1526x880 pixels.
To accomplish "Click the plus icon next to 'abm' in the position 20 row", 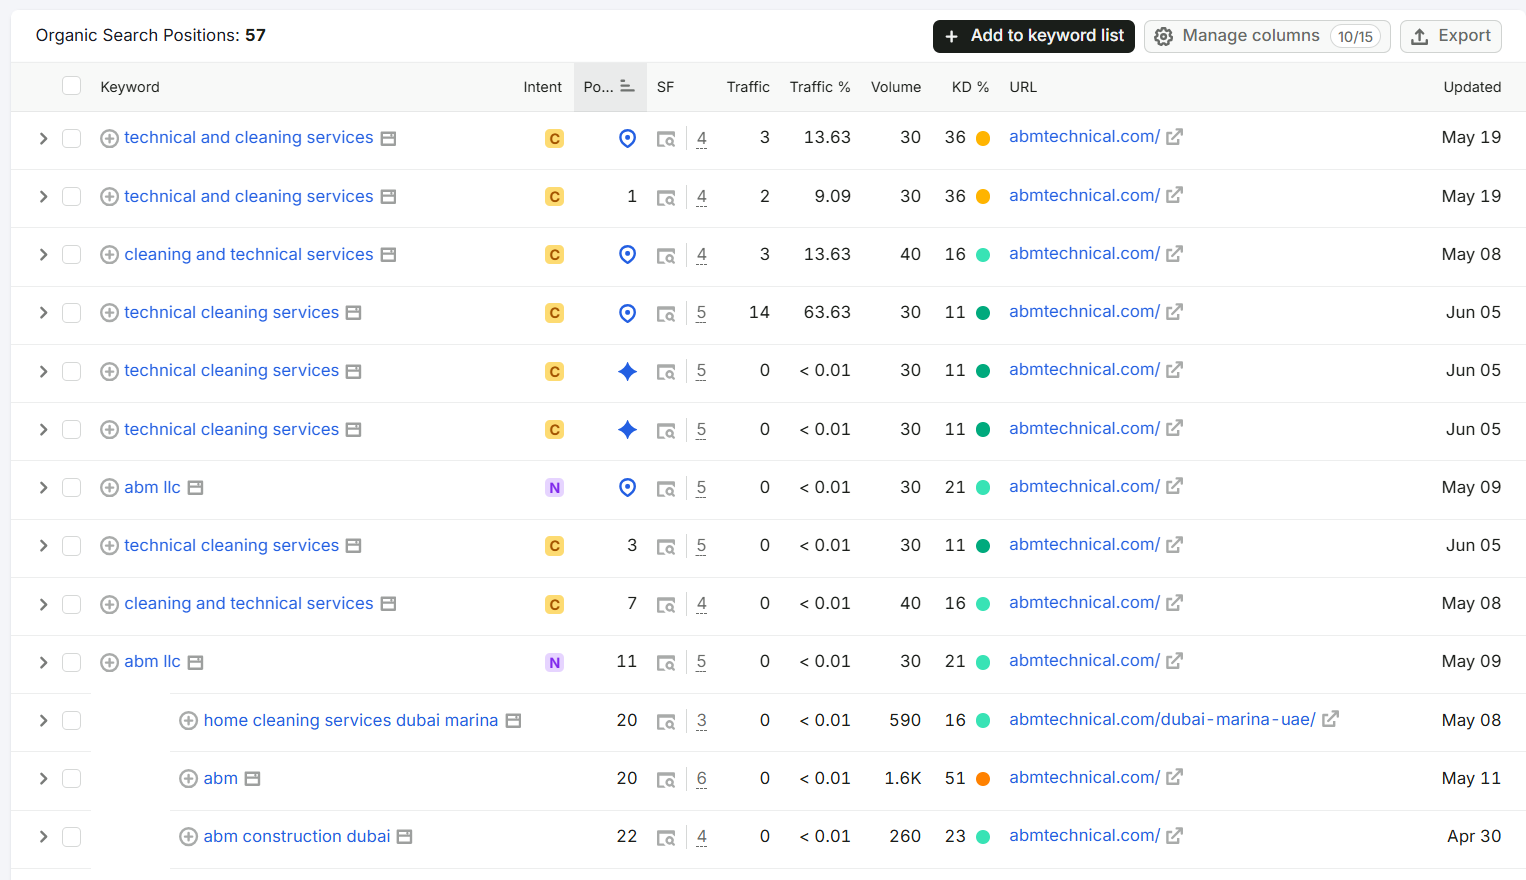I will (x=188, y=779).
